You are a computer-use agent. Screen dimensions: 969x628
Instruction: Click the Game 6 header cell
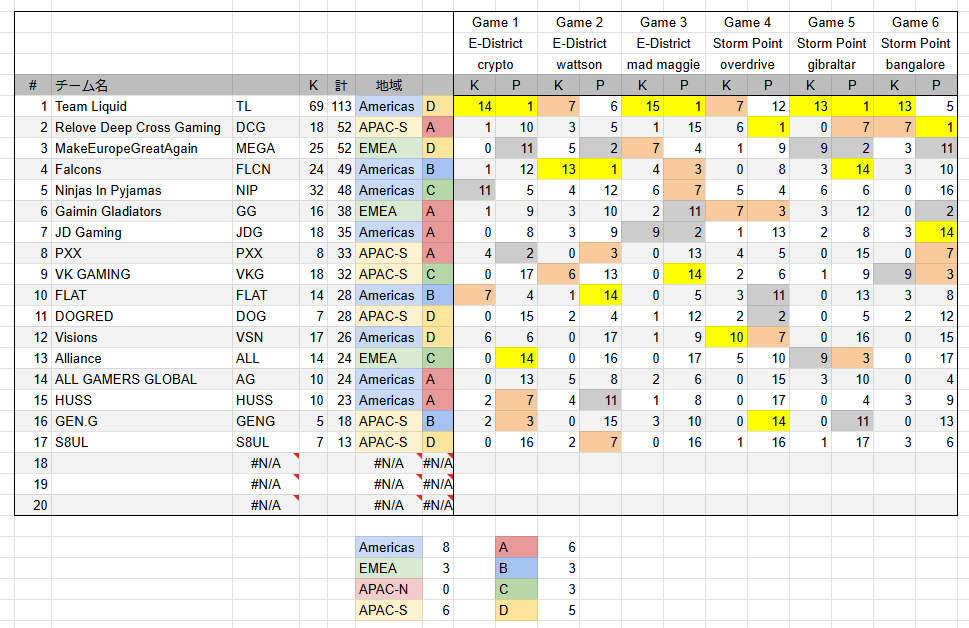point(915,22)
